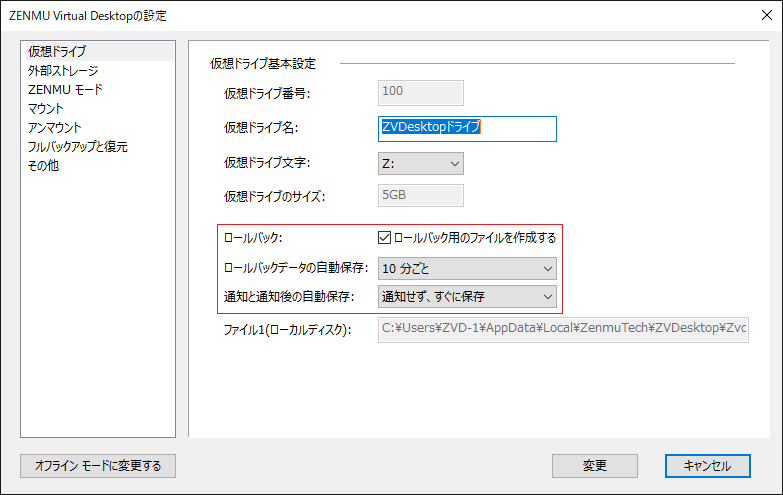Open the 外部ストレージ settings page
This screenshot has width=783, height=495.
pos(63,70)
